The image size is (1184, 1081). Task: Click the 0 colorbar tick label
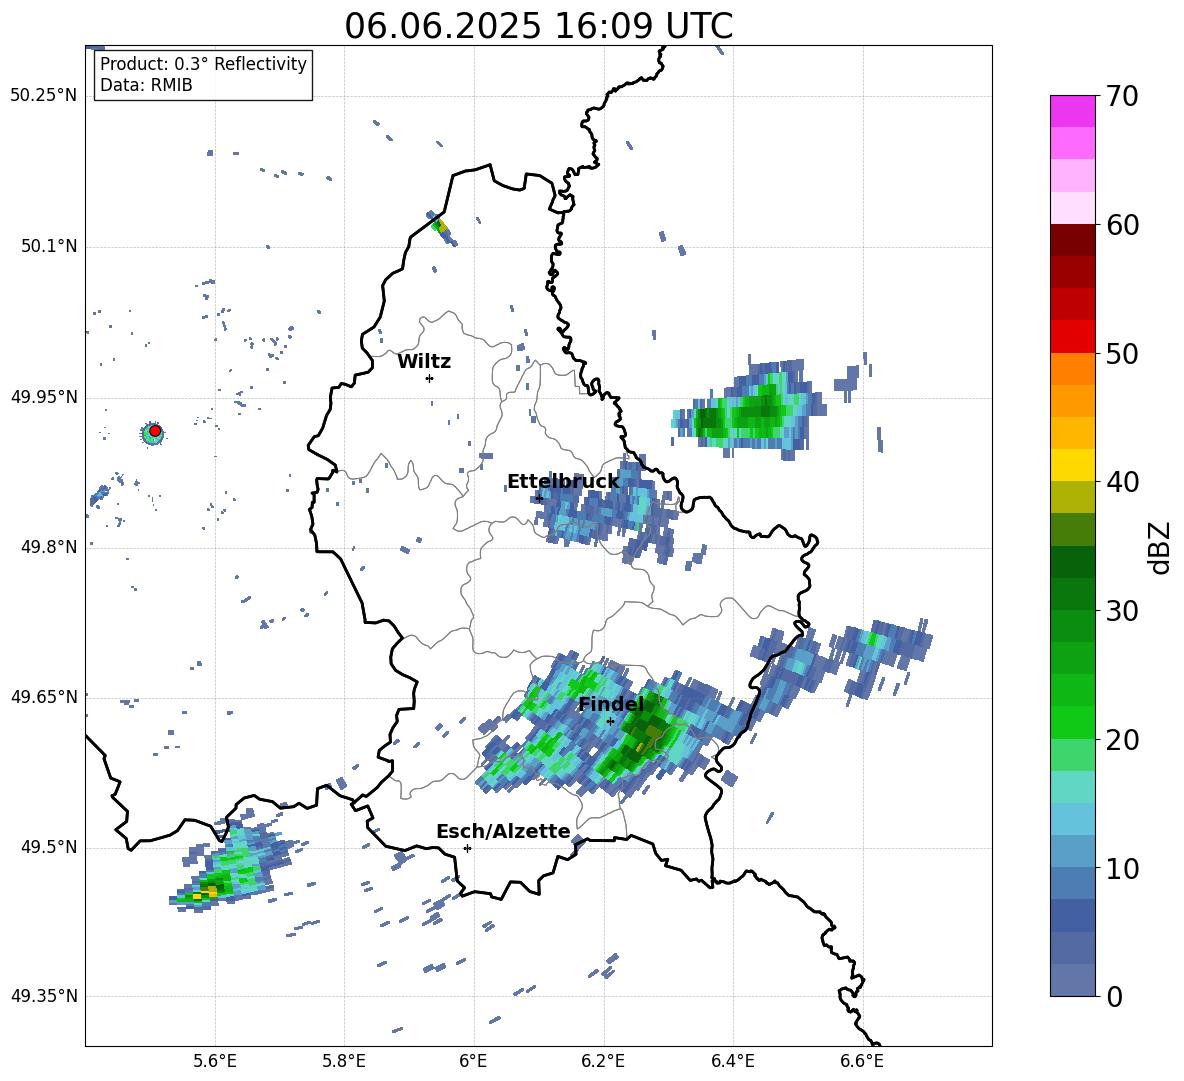1114,997
